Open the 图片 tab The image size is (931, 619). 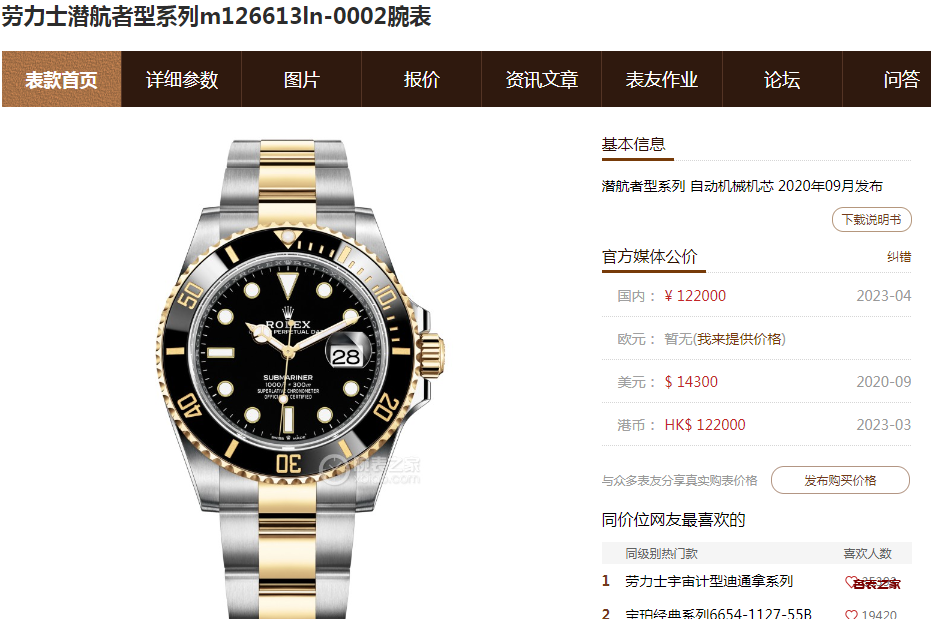pyautogui.click(x=302, y=80)
